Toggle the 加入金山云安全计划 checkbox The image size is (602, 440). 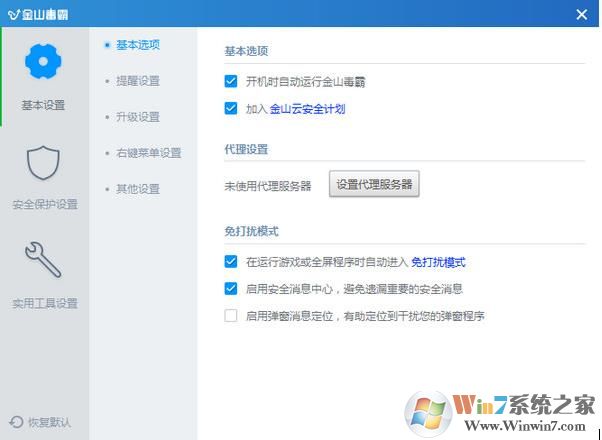231,108
